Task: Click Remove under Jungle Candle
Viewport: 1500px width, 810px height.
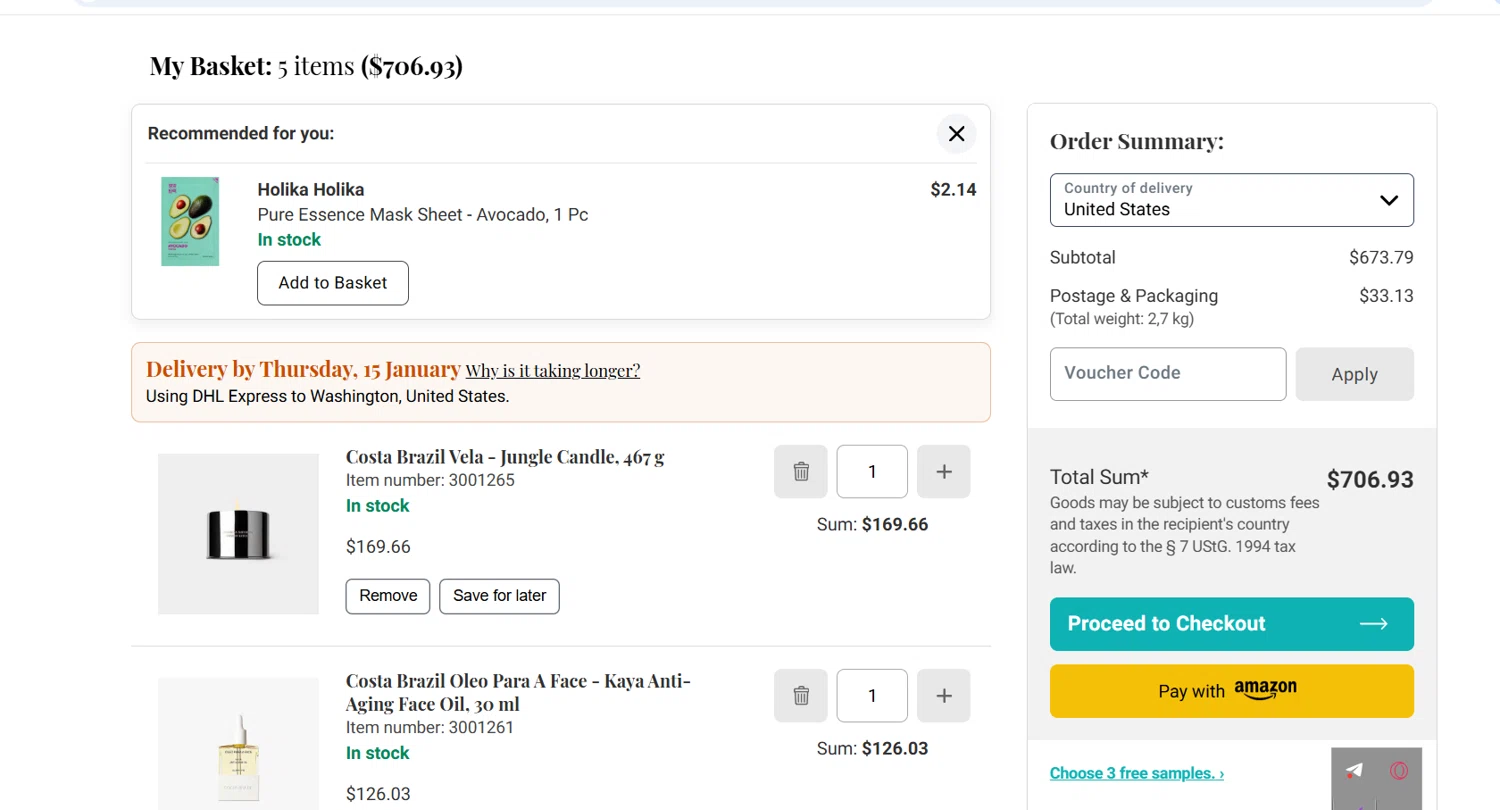Action: pyautogui.click(x=388, y=596)
